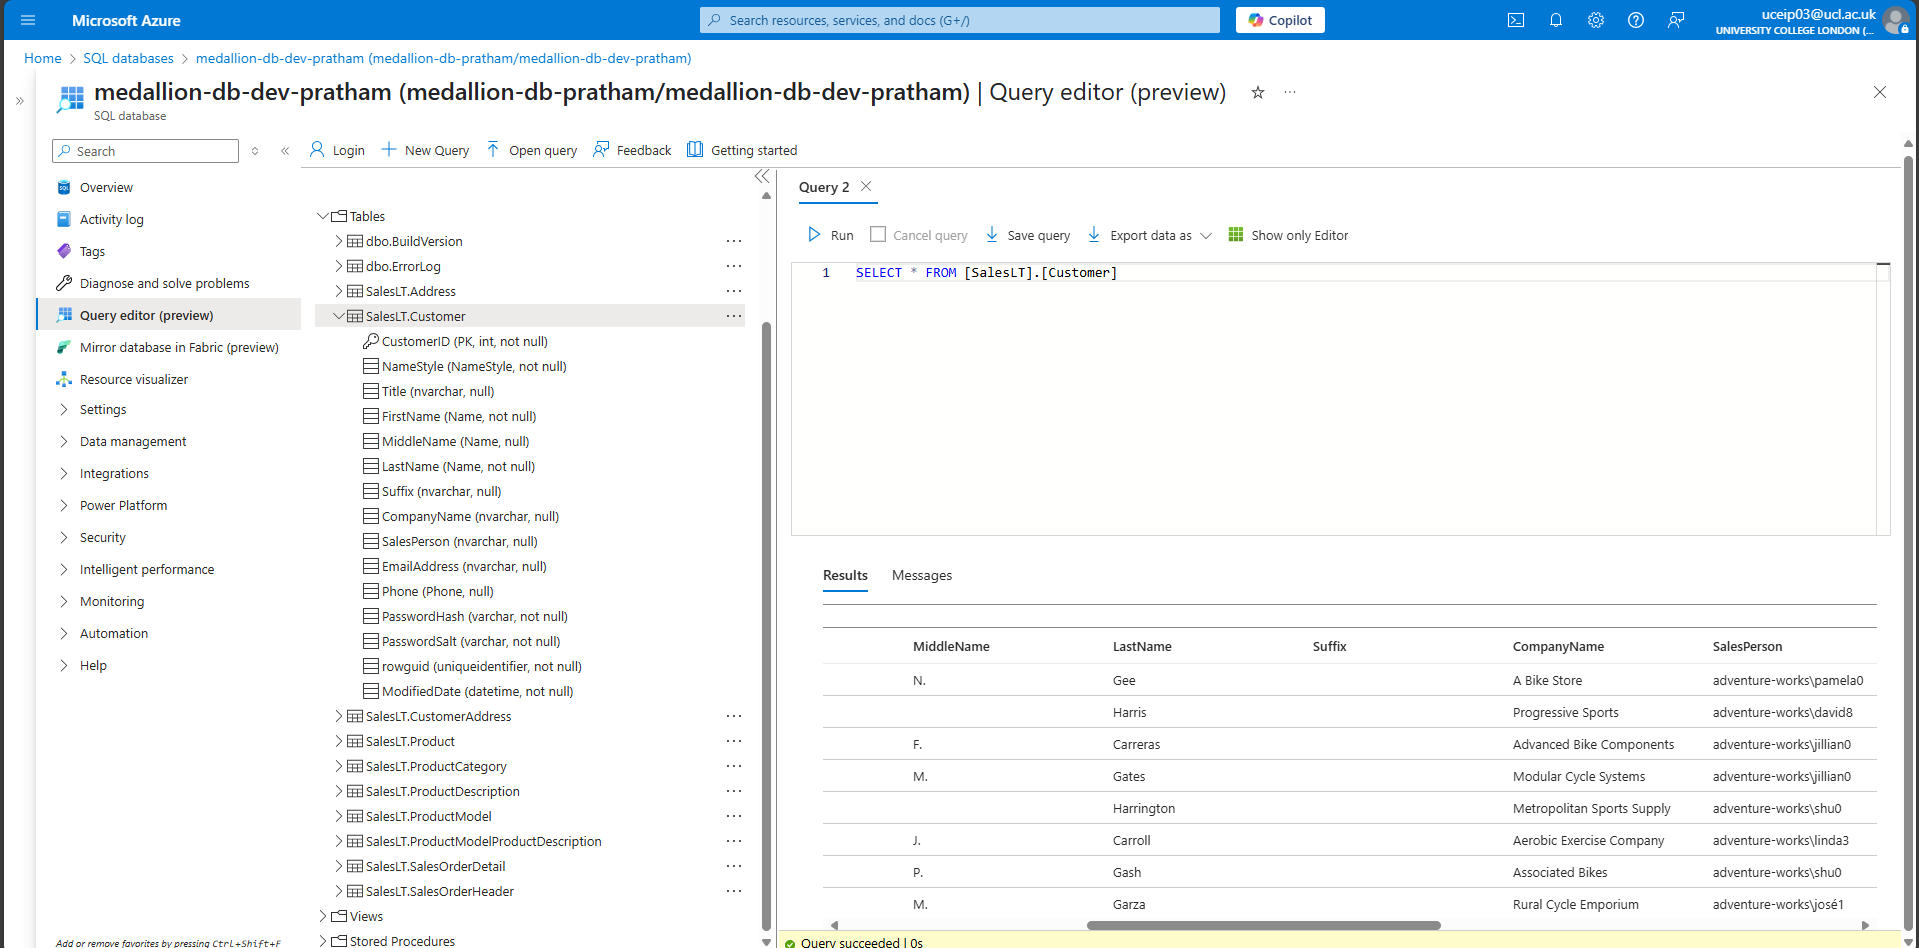Screen dimensions: 1919x948
Task: Open Activity log
Action: point(111,219)
